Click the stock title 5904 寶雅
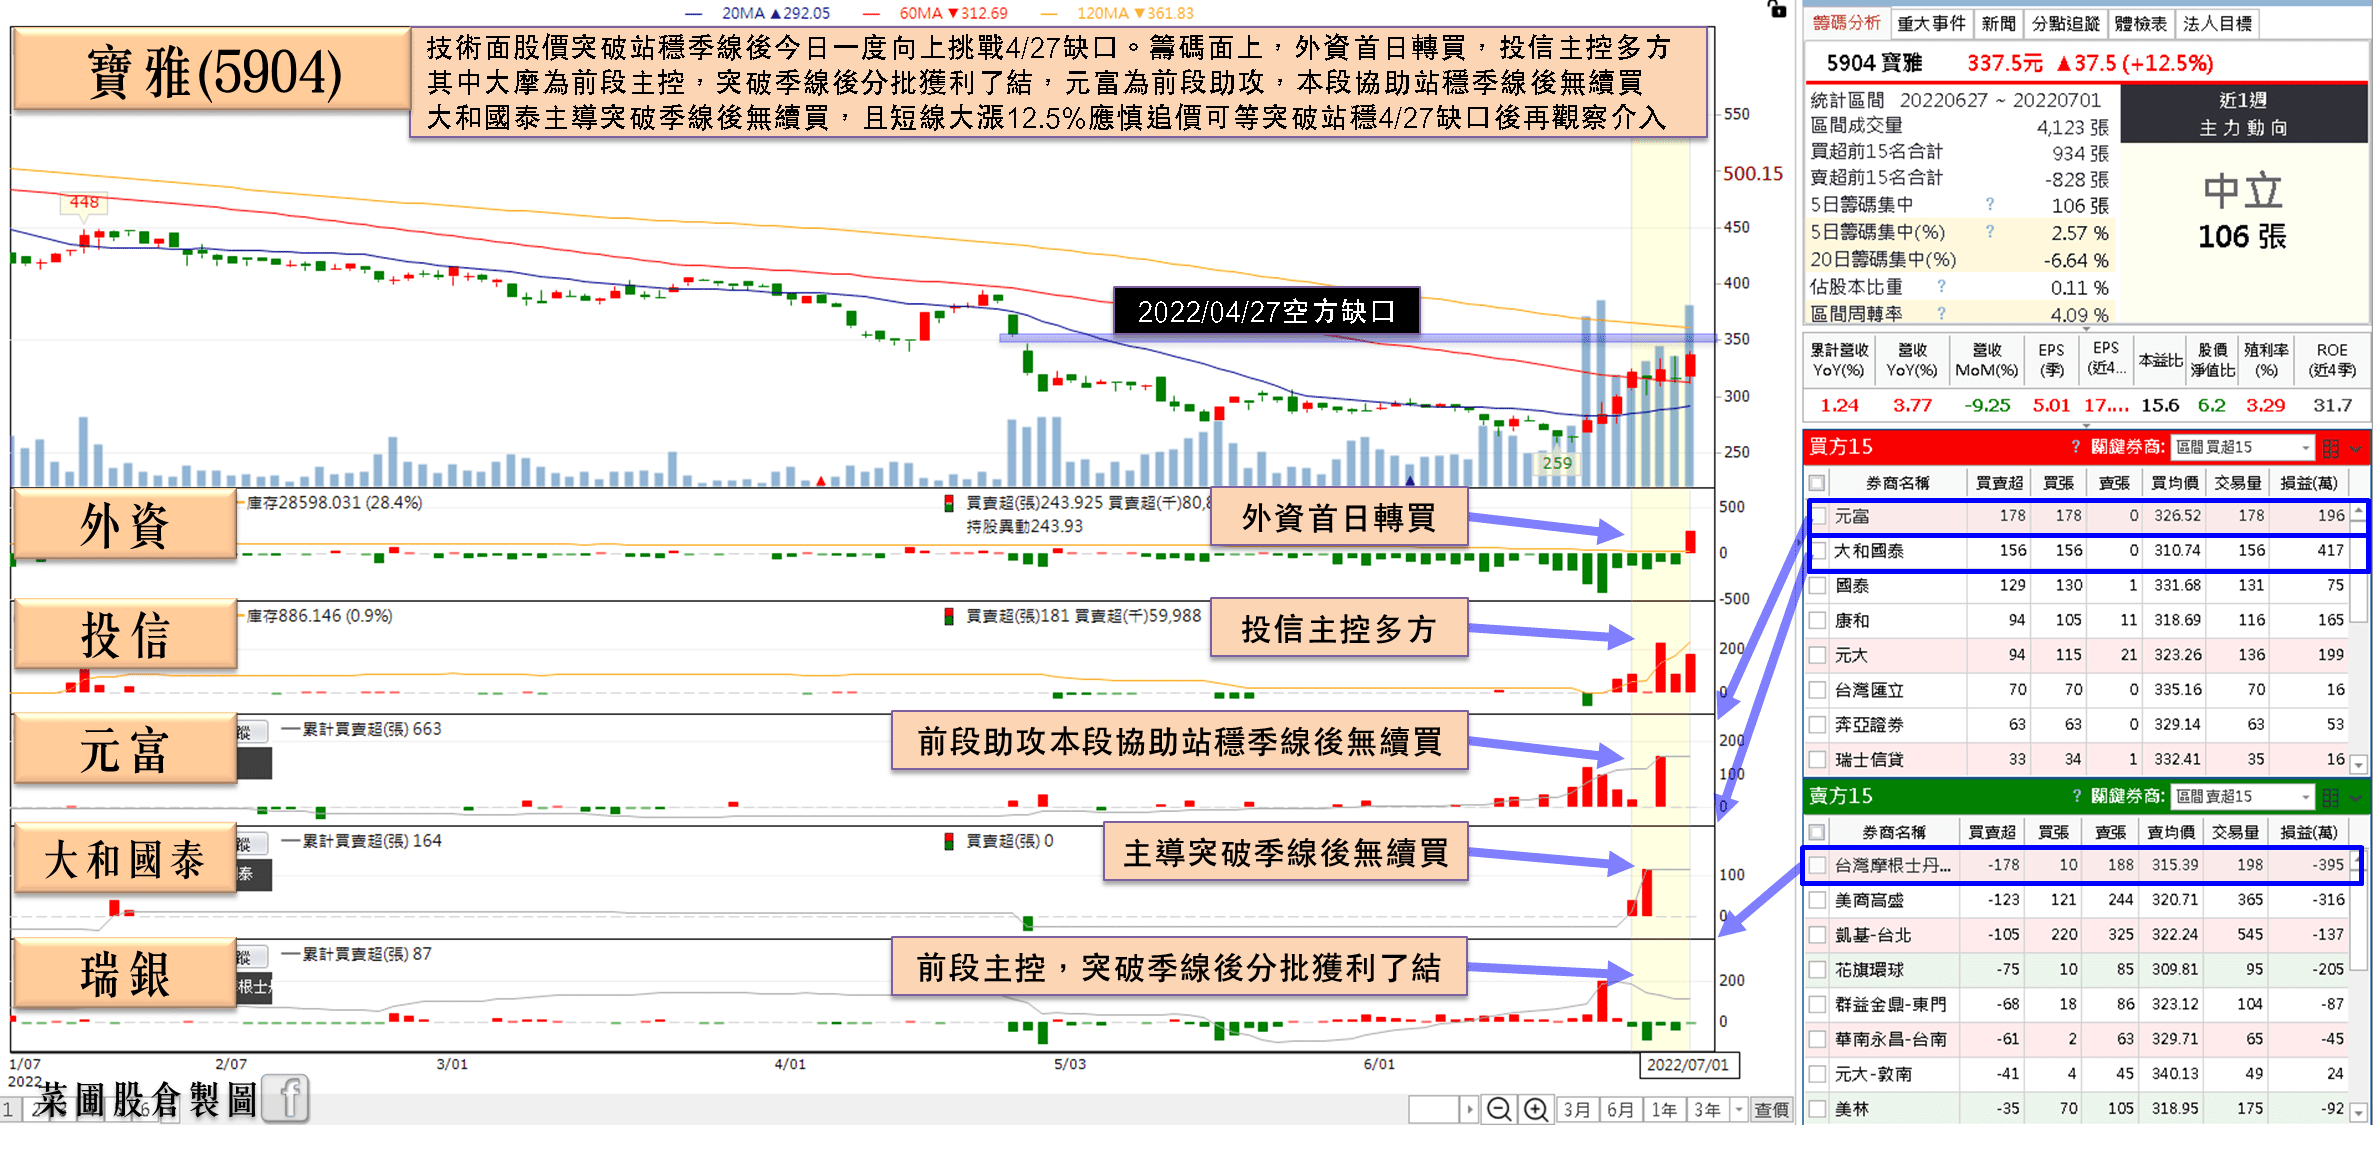2373x1153 pixels. coord(1874,63)
